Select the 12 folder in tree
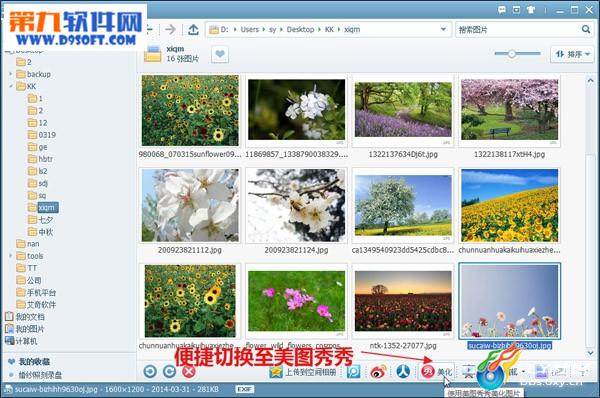Viewport: 600px width, 398px height. coord(38,122)
